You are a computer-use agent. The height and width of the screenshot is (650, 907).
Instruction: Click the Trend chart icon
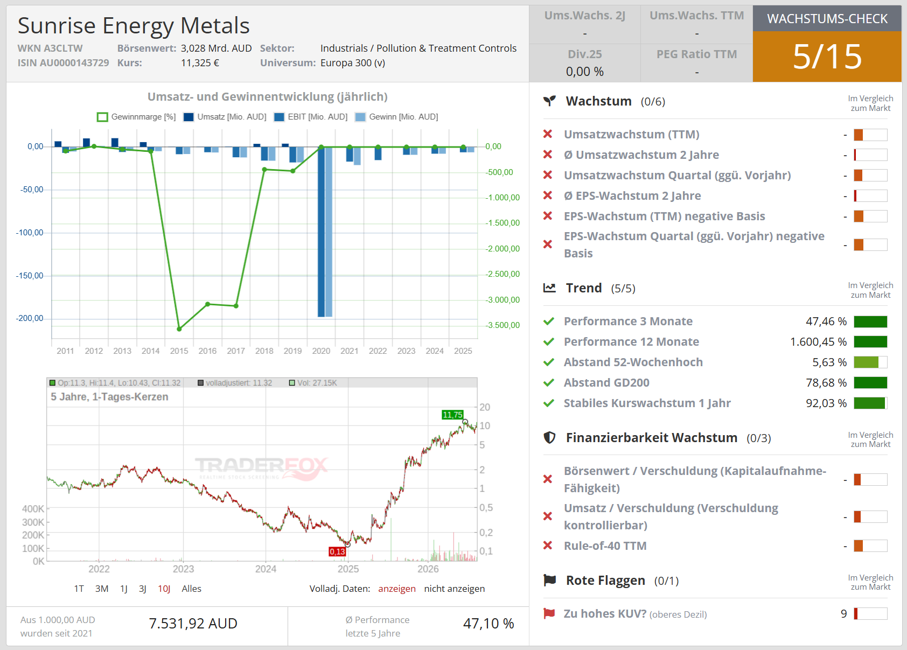tap(550, 288)
